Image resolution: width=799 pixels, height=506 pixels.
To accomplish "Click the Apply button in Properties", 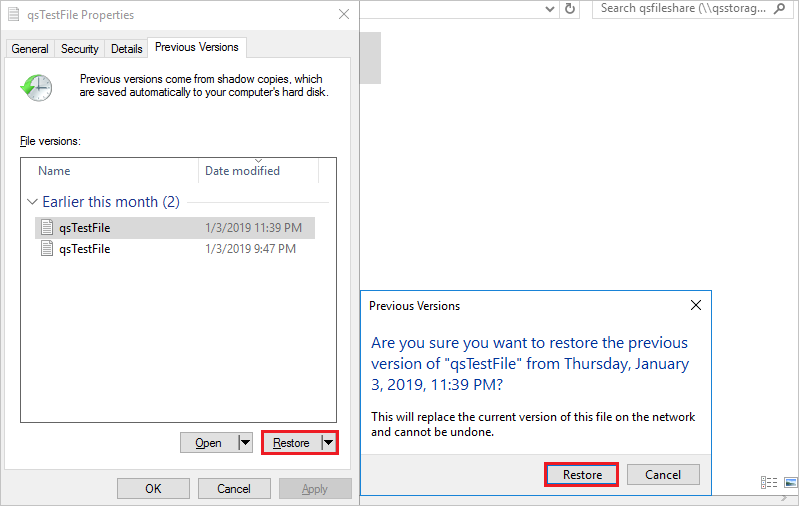I will click(315, 489).
